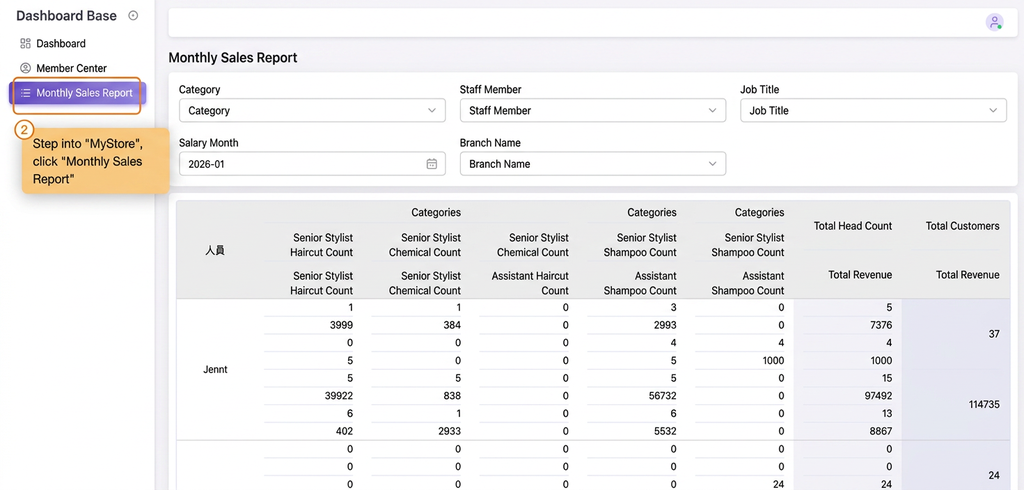The image size is (1024, 490).
Task: Click the total 114735 cell
Action: pyautogui.click(x=982, y=404)
